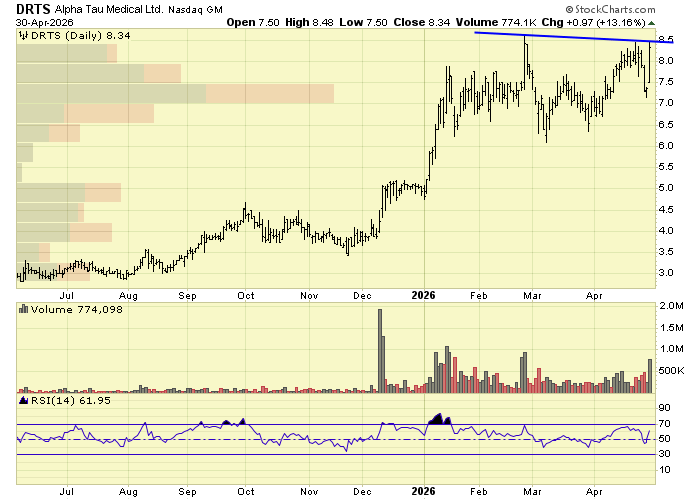Click the 3.0 price axis label
Image resolution: width=700 pixels, height=500 pixels.
point(666,273)
